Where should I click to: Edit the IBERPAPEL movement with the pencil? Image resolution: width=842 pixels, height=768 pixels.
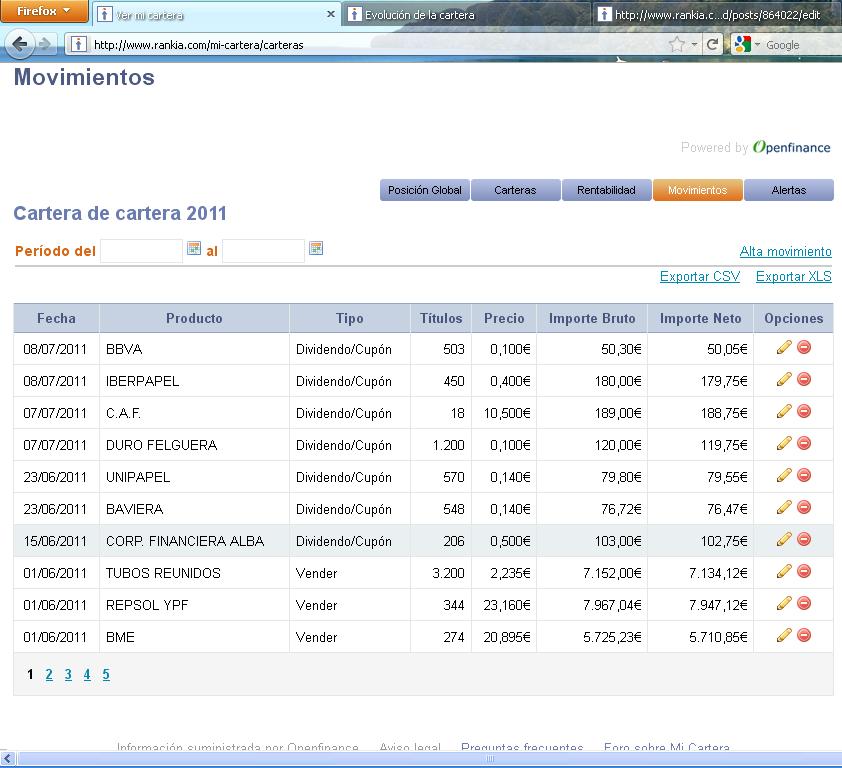(x=784, y=380)
